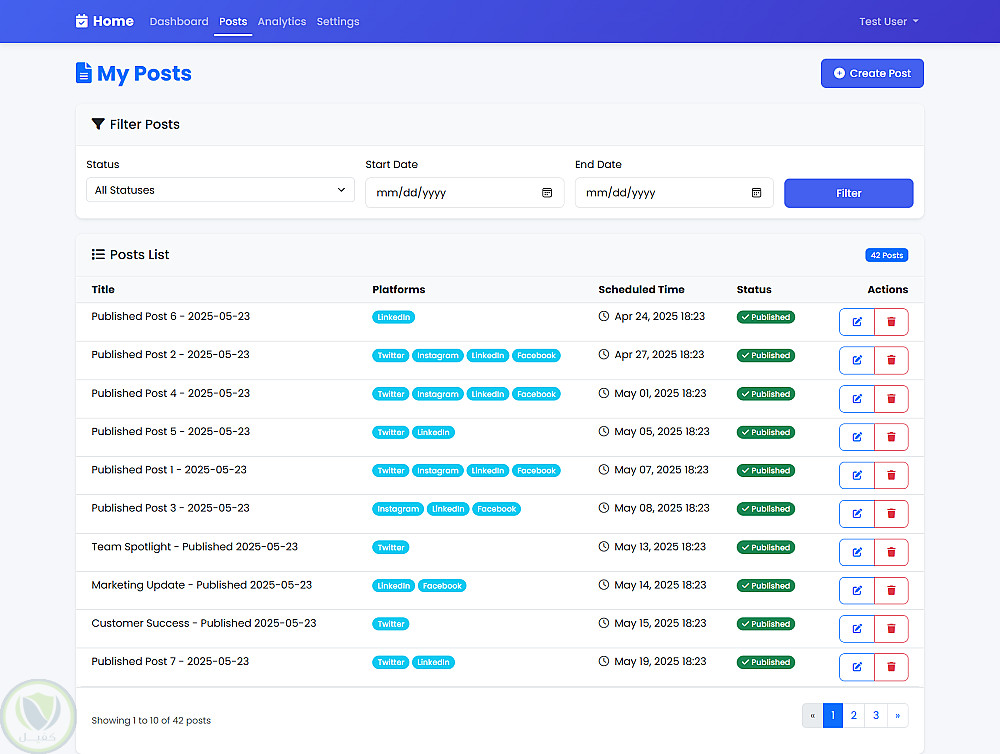1000x754 pixels.
Task: Apply filters with the Filter button
Action: tap(848, 193)
